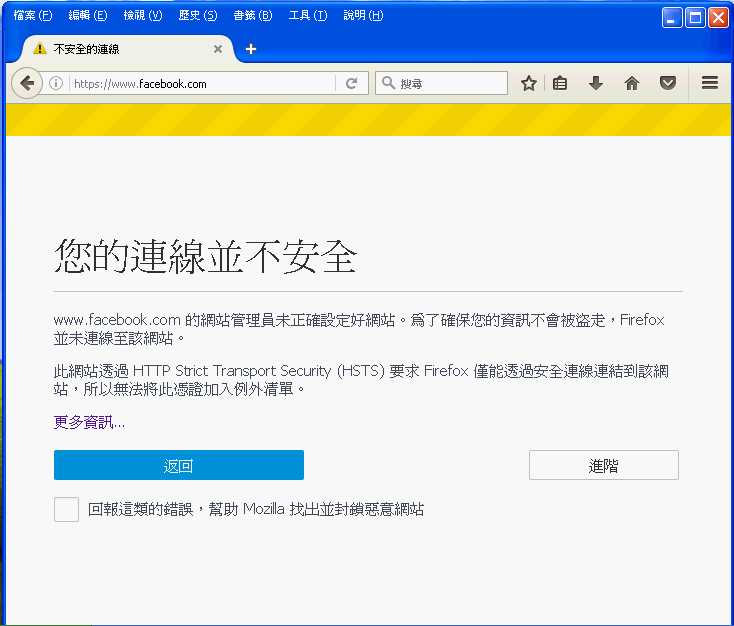The width and height of the screenshot is (734, 626).
Task: Open the 檔案 (F) menu
Action: (32, 16)
